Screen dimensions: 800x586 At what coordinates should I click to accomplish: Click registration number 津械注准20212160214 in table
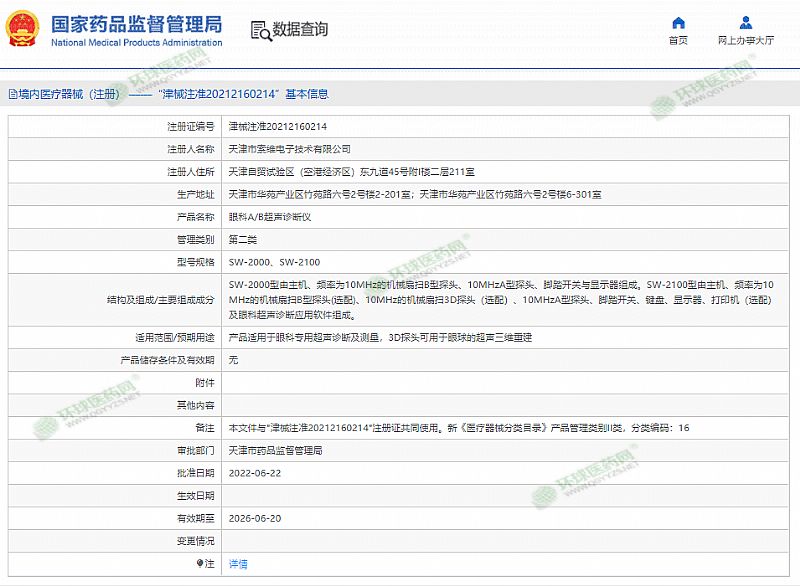pyautogui.click(x=278, y=126)
